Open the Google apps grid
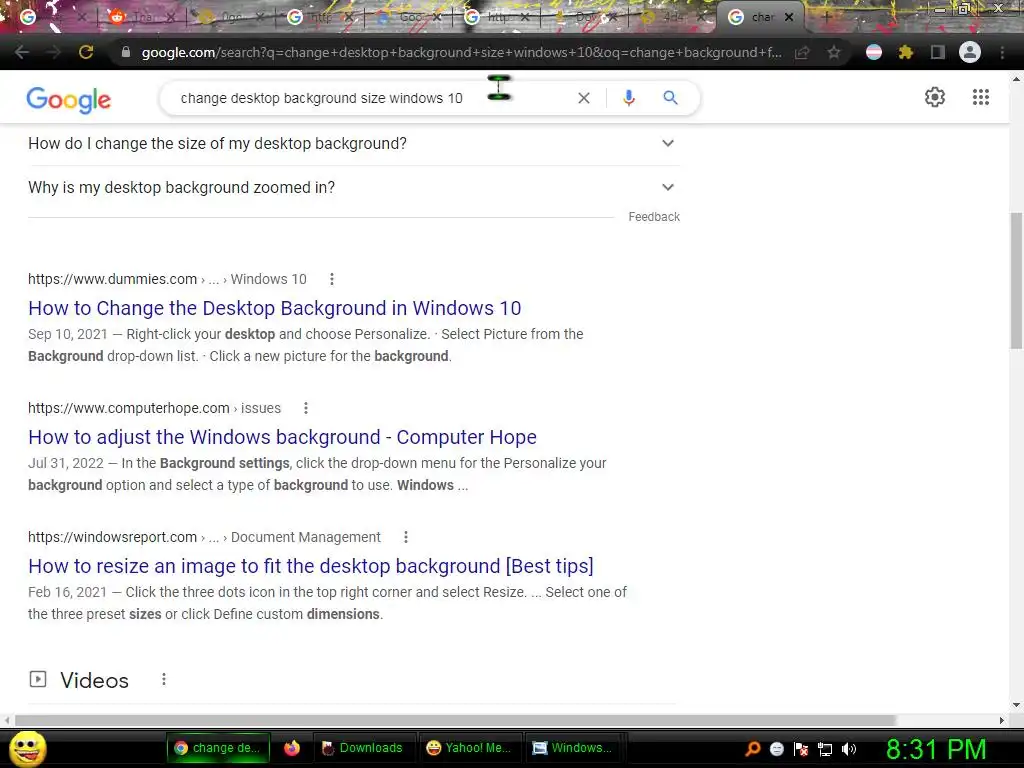 coord(980,97)
